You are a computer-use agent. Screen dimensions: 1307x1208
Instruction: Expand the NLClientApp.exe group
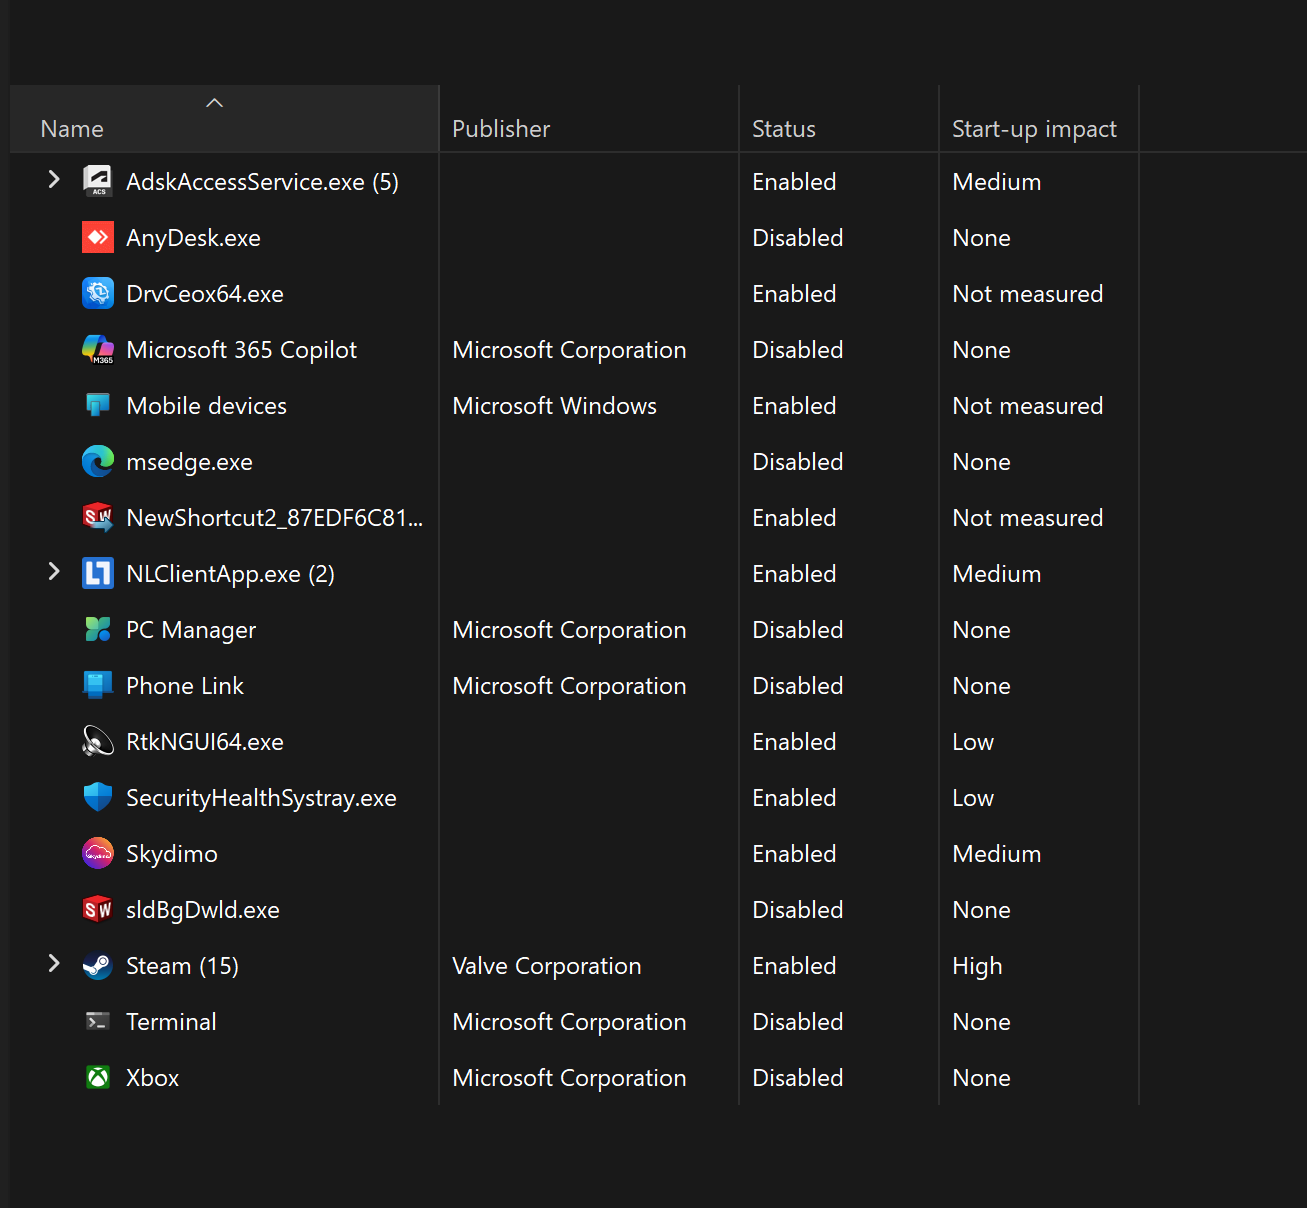54,572
